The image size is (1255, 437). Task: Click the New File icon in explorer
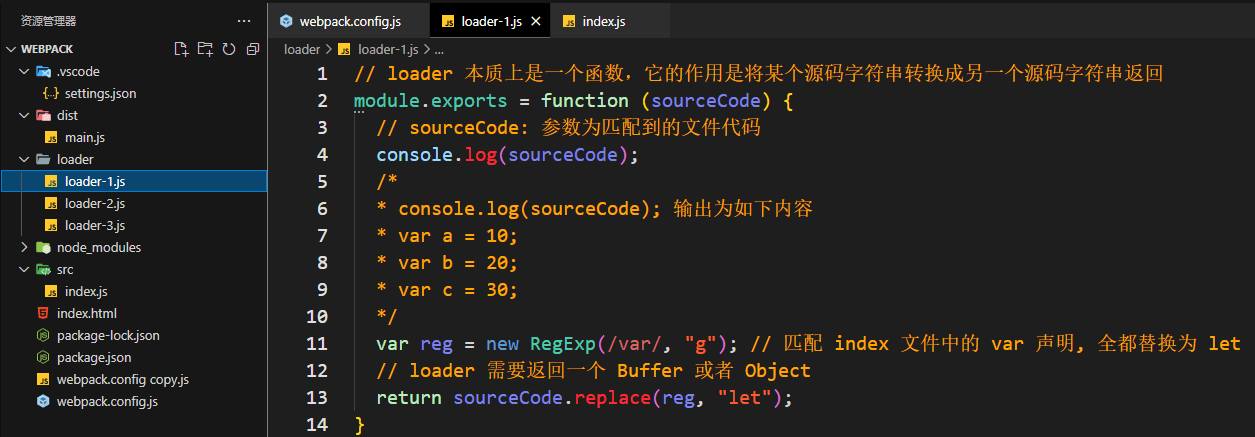pyautogui.click(x=181, y=49)
